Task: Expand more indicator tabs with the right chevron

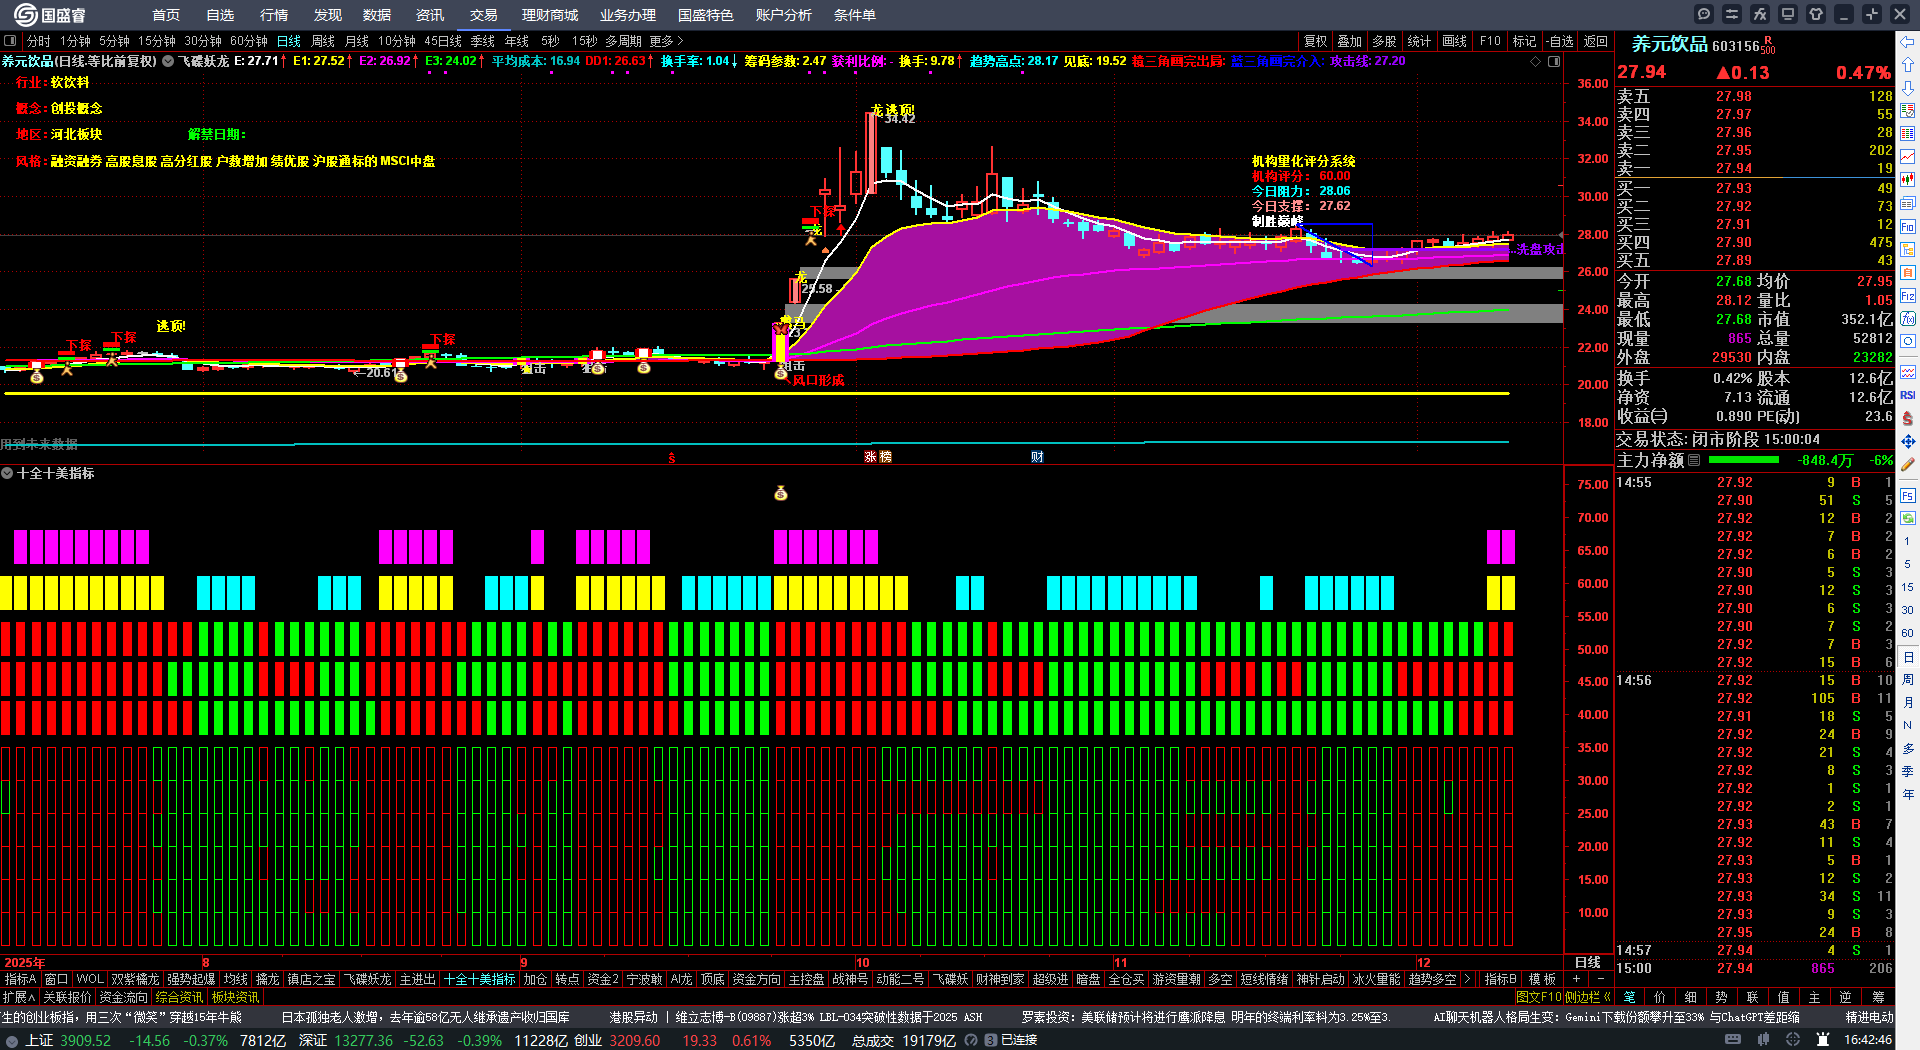Action: tap(1466, 979)
